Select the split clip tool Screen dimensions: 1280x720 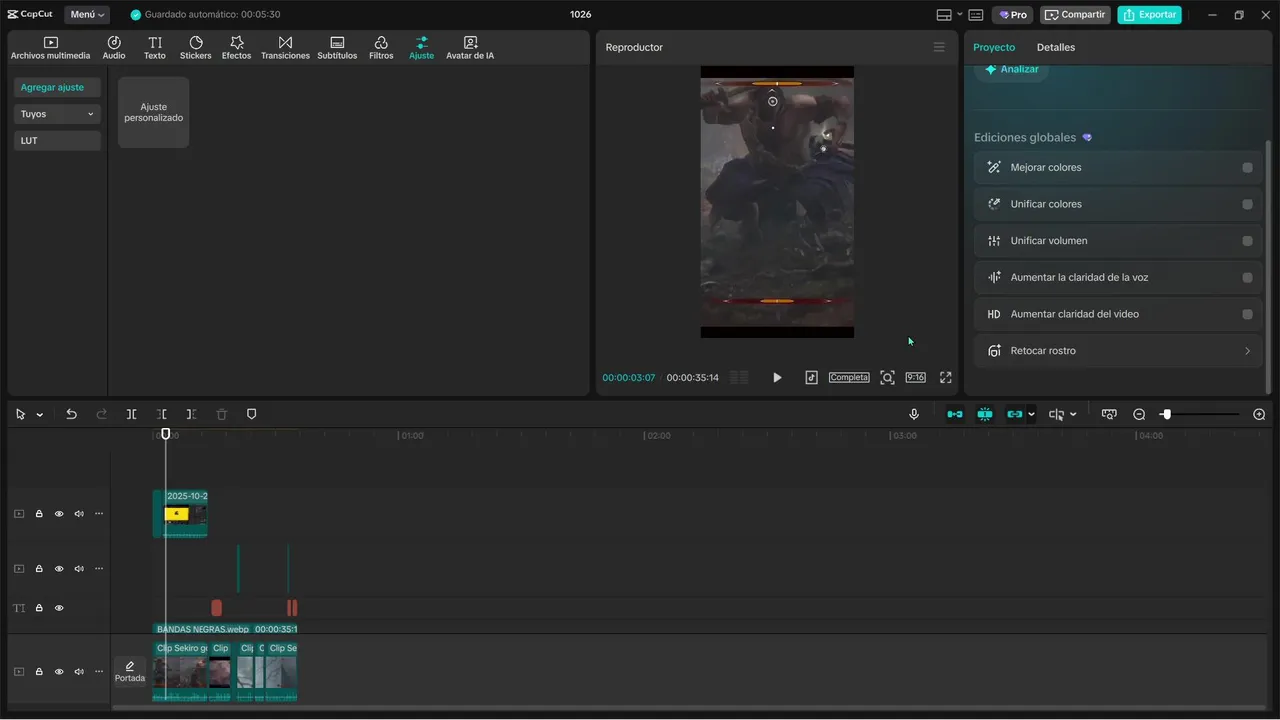coord(131,414)
